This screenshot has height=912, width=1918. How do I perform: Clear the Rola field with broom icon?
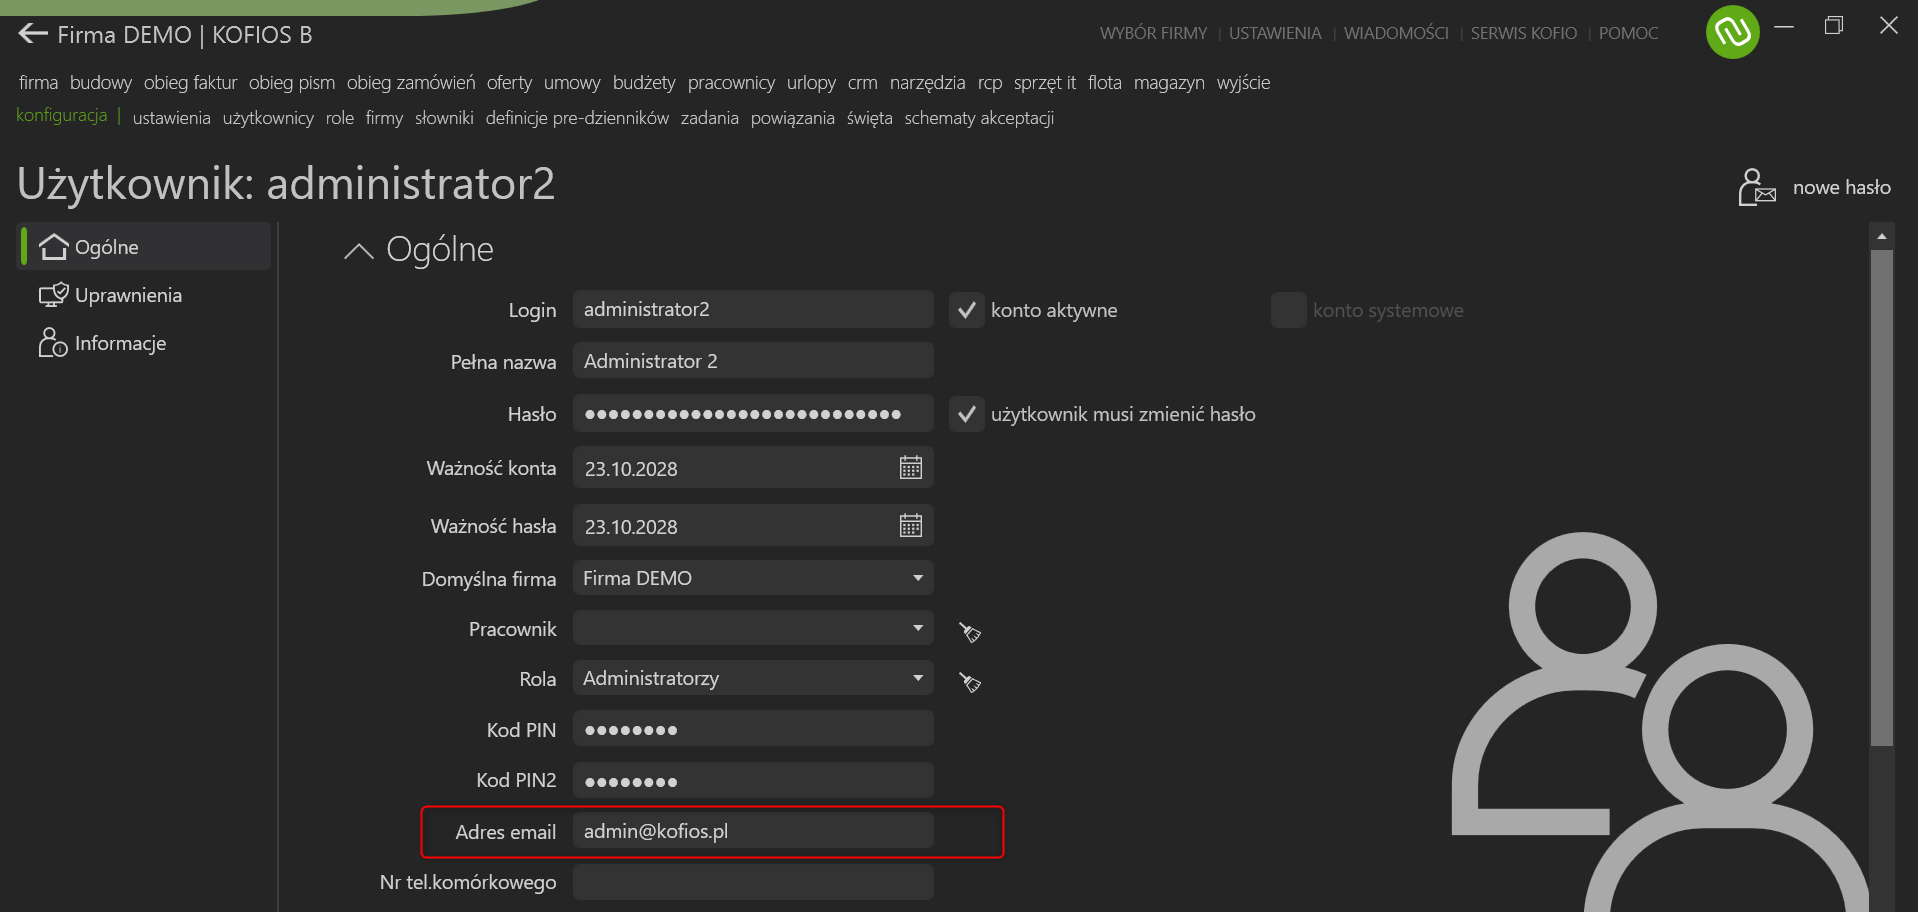pos(969,682)
